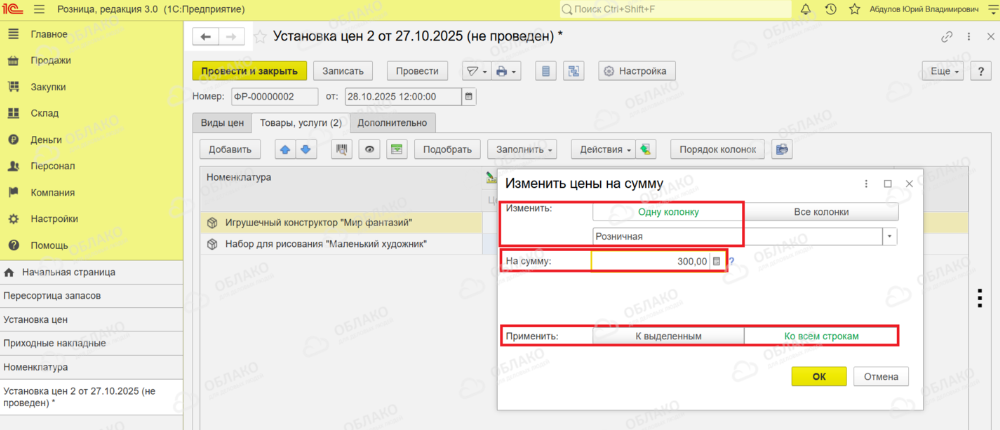Screen dimensions: 1000x430
Task: Open Главное section
Action: (x=48, y=34)
